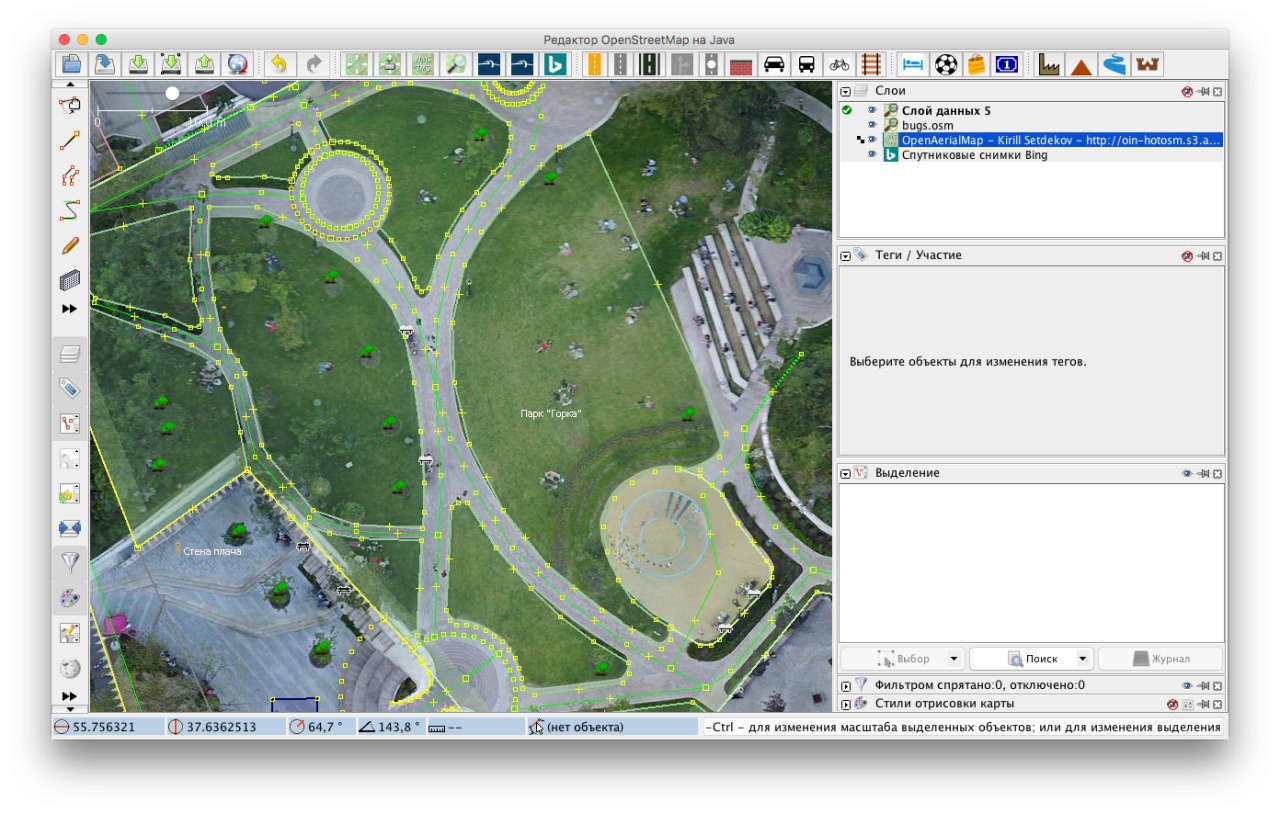The width and height of the screenshot is (1280, 813).
Task: Select the OpenAerialMap Kirill Setdekov layer
Action: (1030, 140)
